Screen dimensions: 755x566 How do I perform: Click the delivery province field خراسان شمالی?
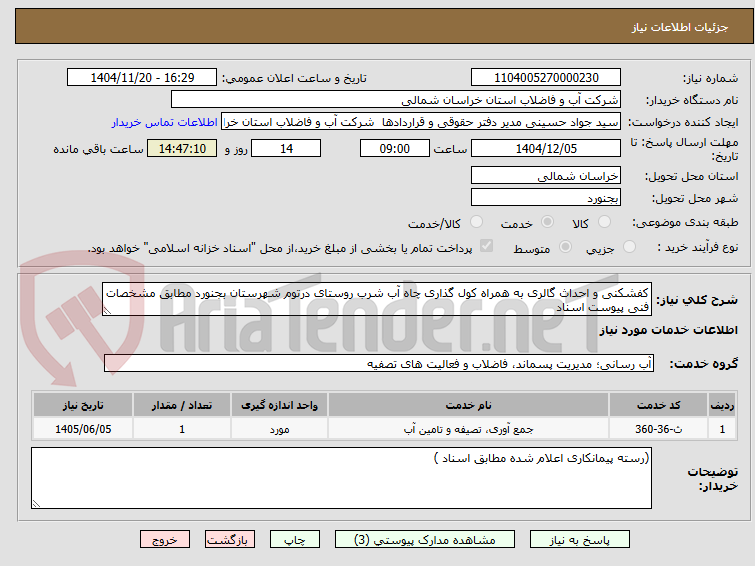(546, 176)
